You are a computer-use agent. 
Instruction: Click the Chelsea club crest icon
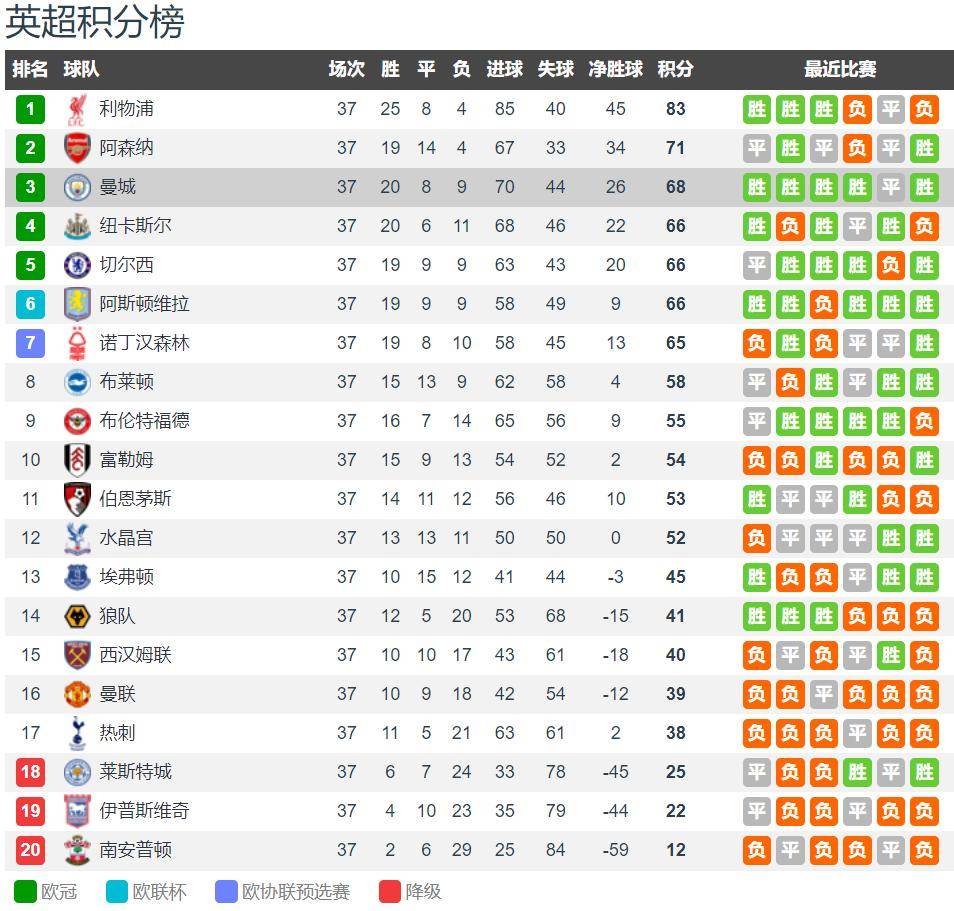77,265
